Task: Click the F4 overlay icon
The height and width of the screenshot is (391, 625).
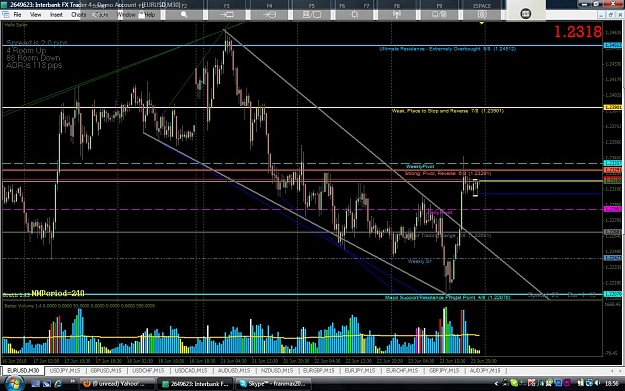Action: [269, 15]
